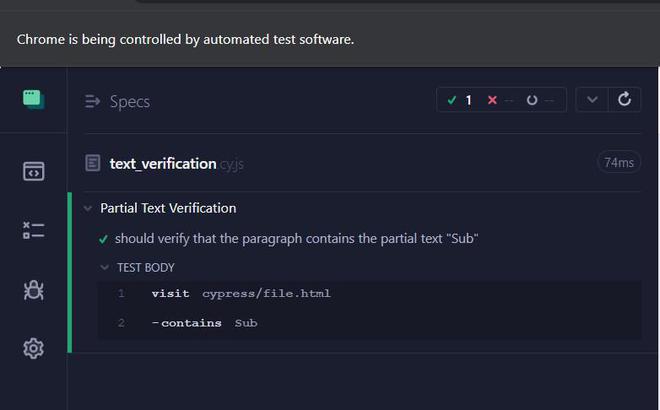Screen dimensions: 660x410
Task: Open the chevron dropdown next to rerun
Action: [x=592, y=100]
